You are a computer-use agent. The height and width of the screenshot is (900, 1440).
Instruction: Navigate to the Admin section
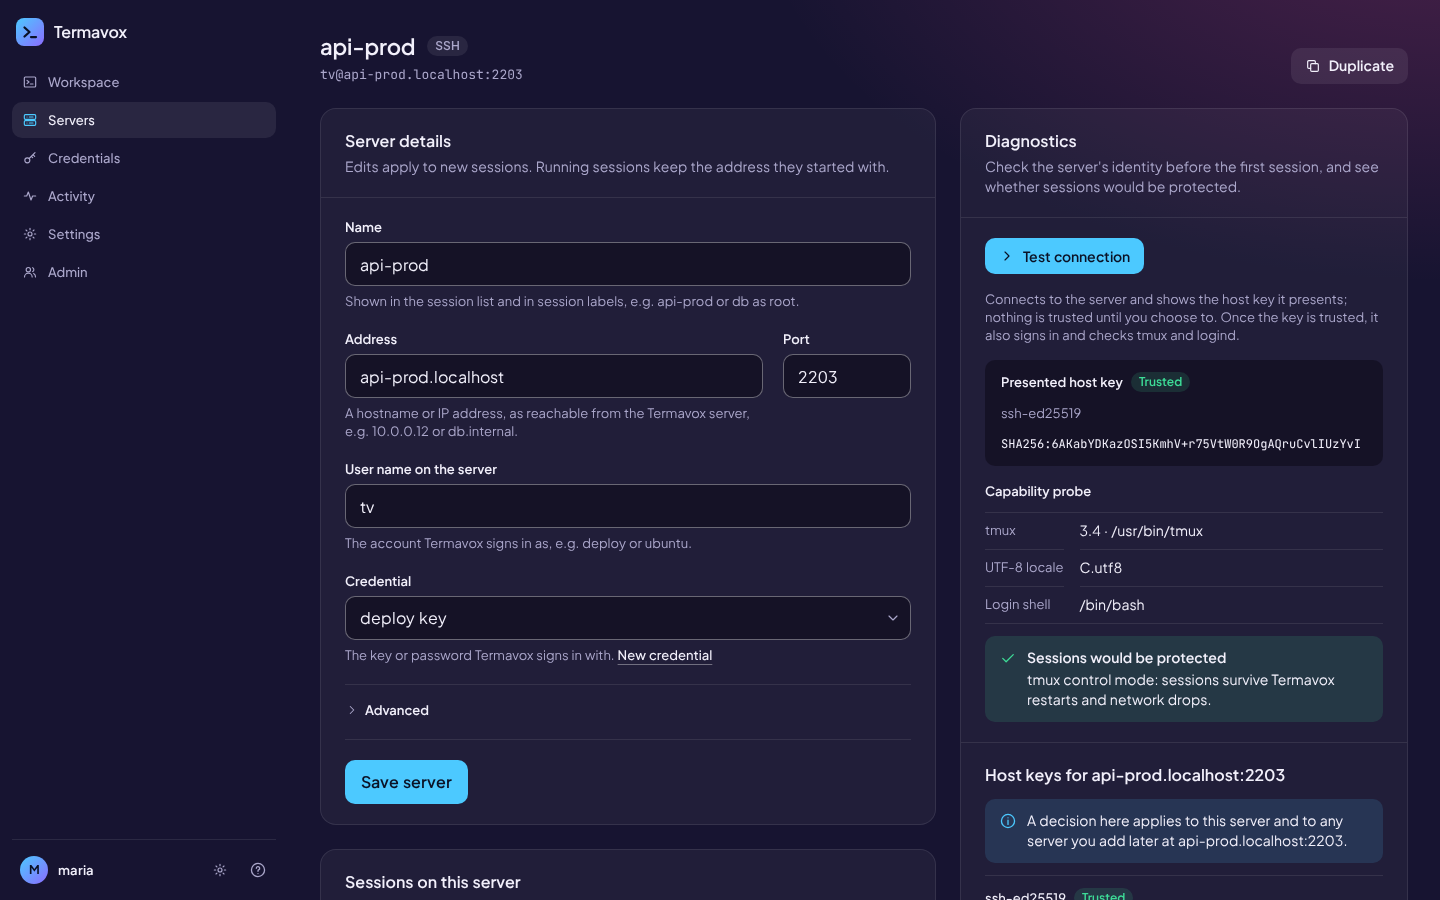(x=144, y=272)
